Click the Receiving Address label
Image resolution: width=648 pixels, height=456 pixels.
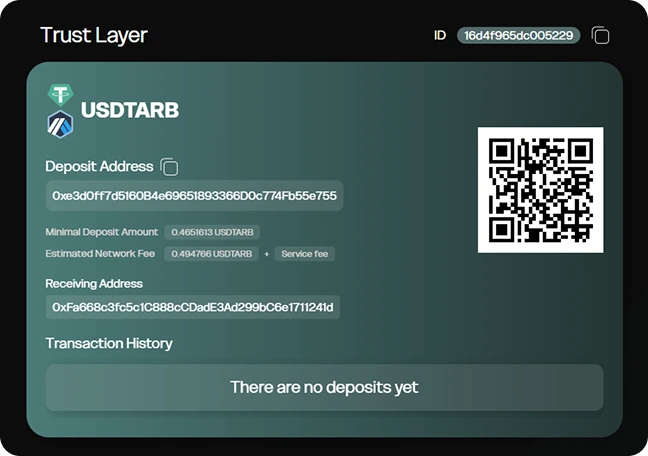coord(94,284)
